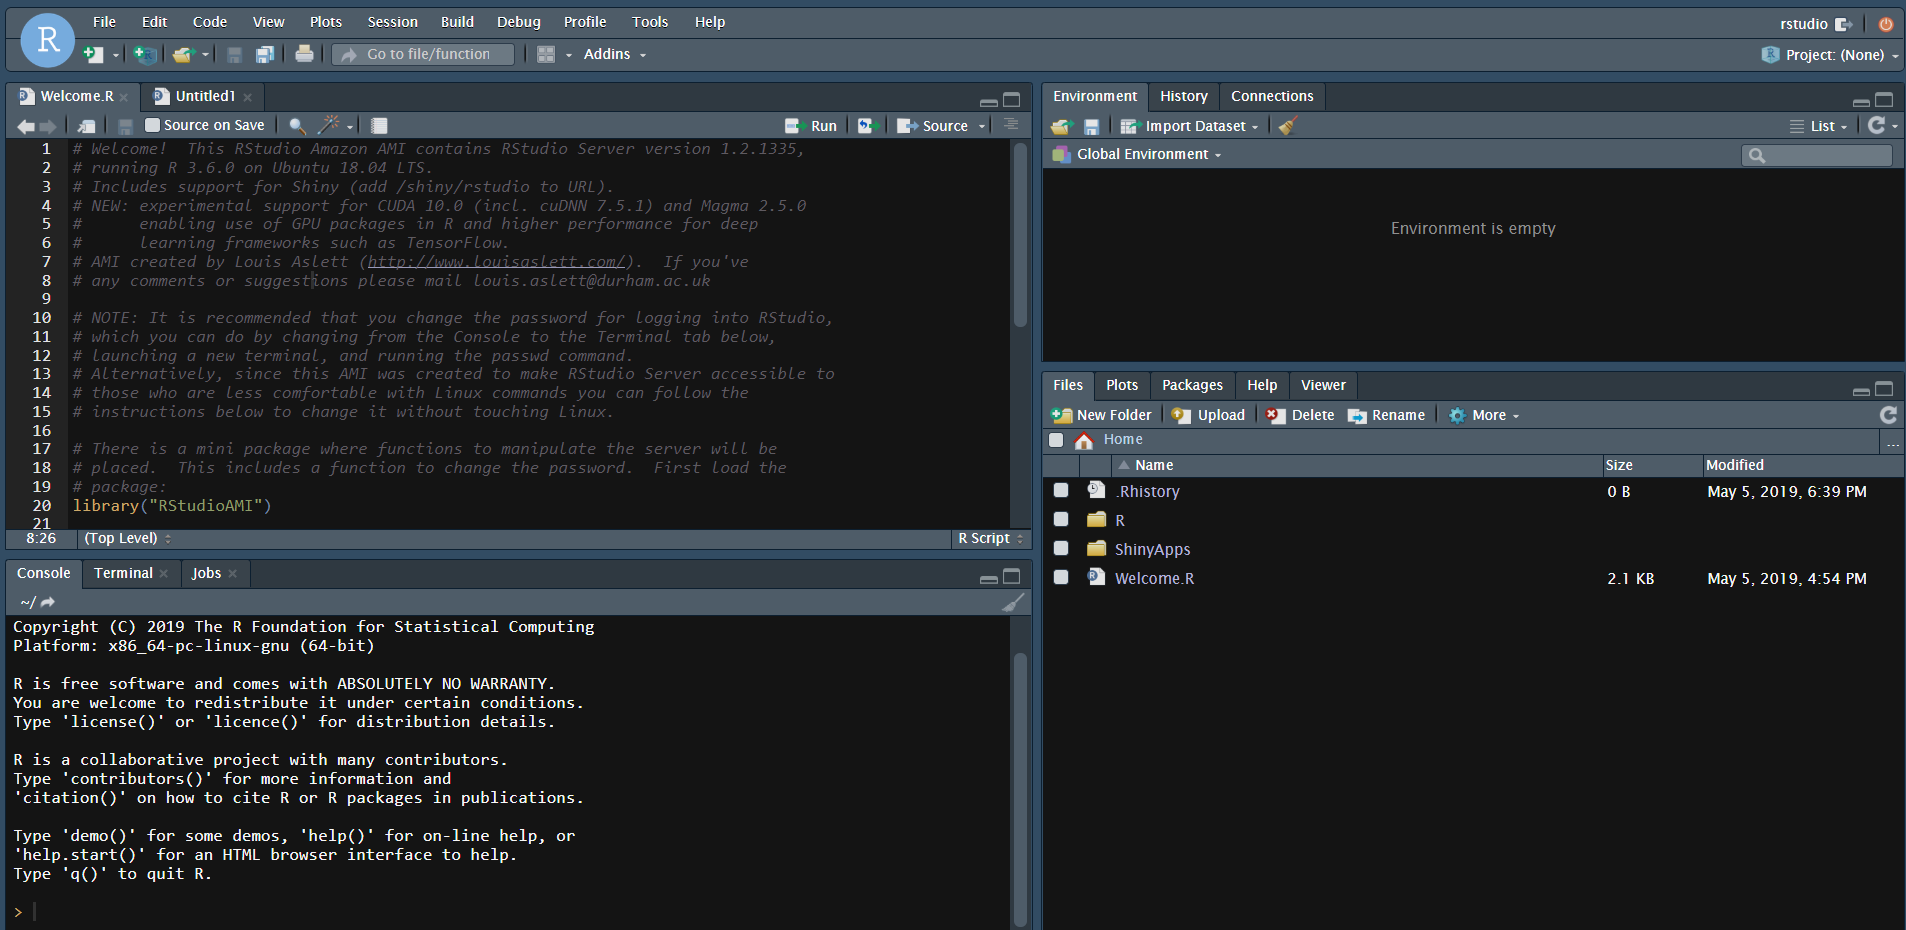Click the Rename button
The image size is (1906, 930).
pos(1386,415)
